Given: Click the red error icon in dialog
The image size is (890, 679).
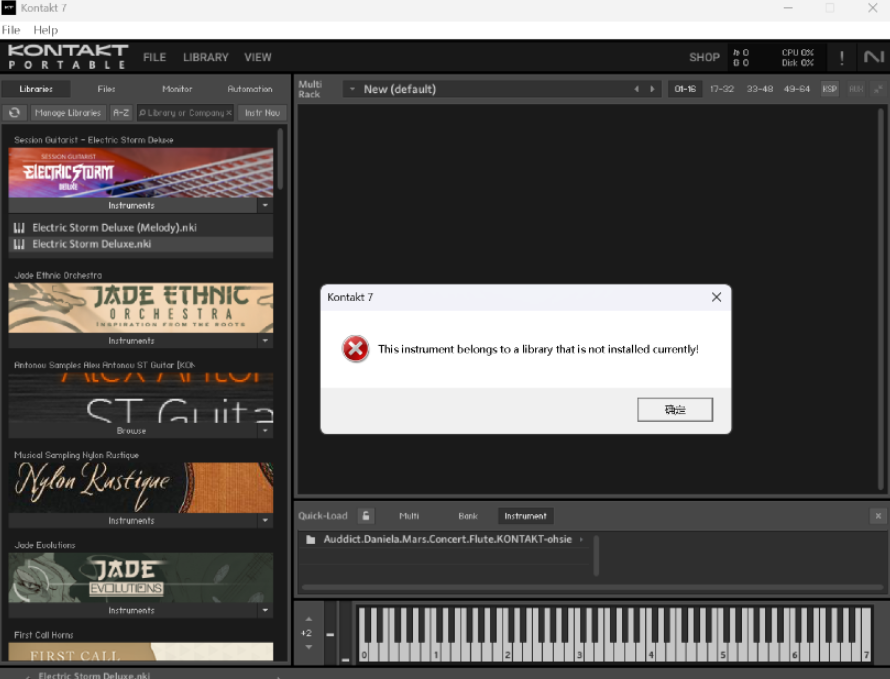Looking at the screenshot, I should (355, 349).
